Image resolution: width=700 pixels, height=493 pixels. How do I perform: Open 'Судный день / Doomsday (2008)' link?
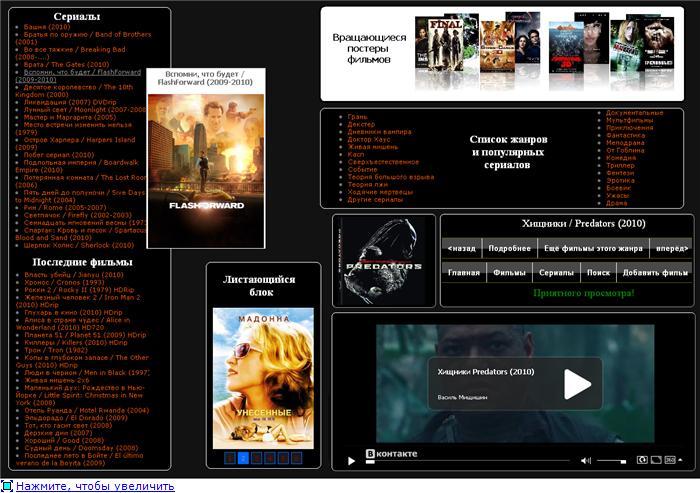(81, 448)
